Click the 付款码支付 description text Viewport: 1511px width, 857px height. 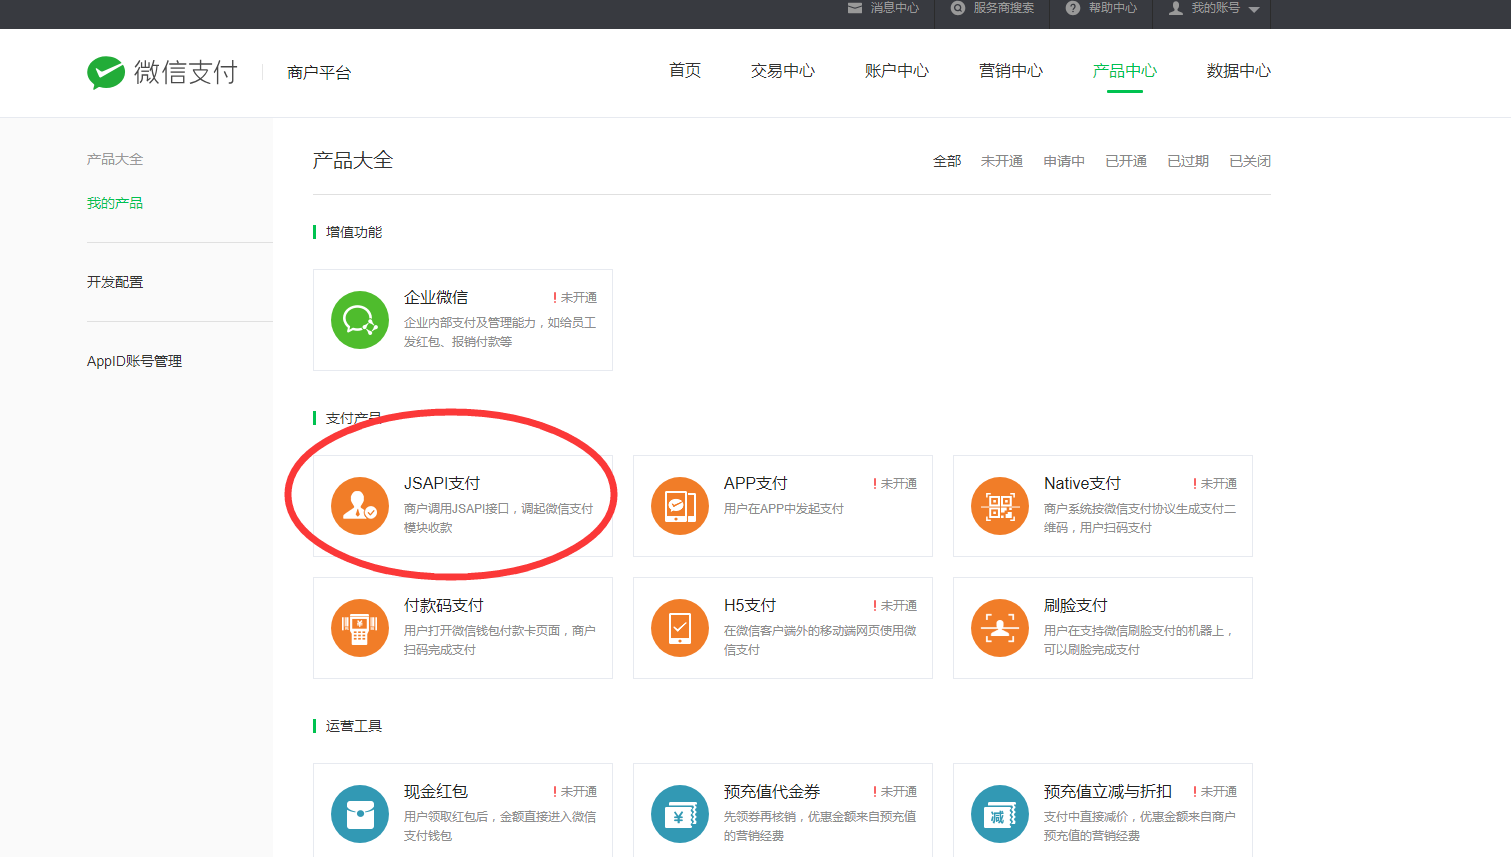tap(500, 640)
